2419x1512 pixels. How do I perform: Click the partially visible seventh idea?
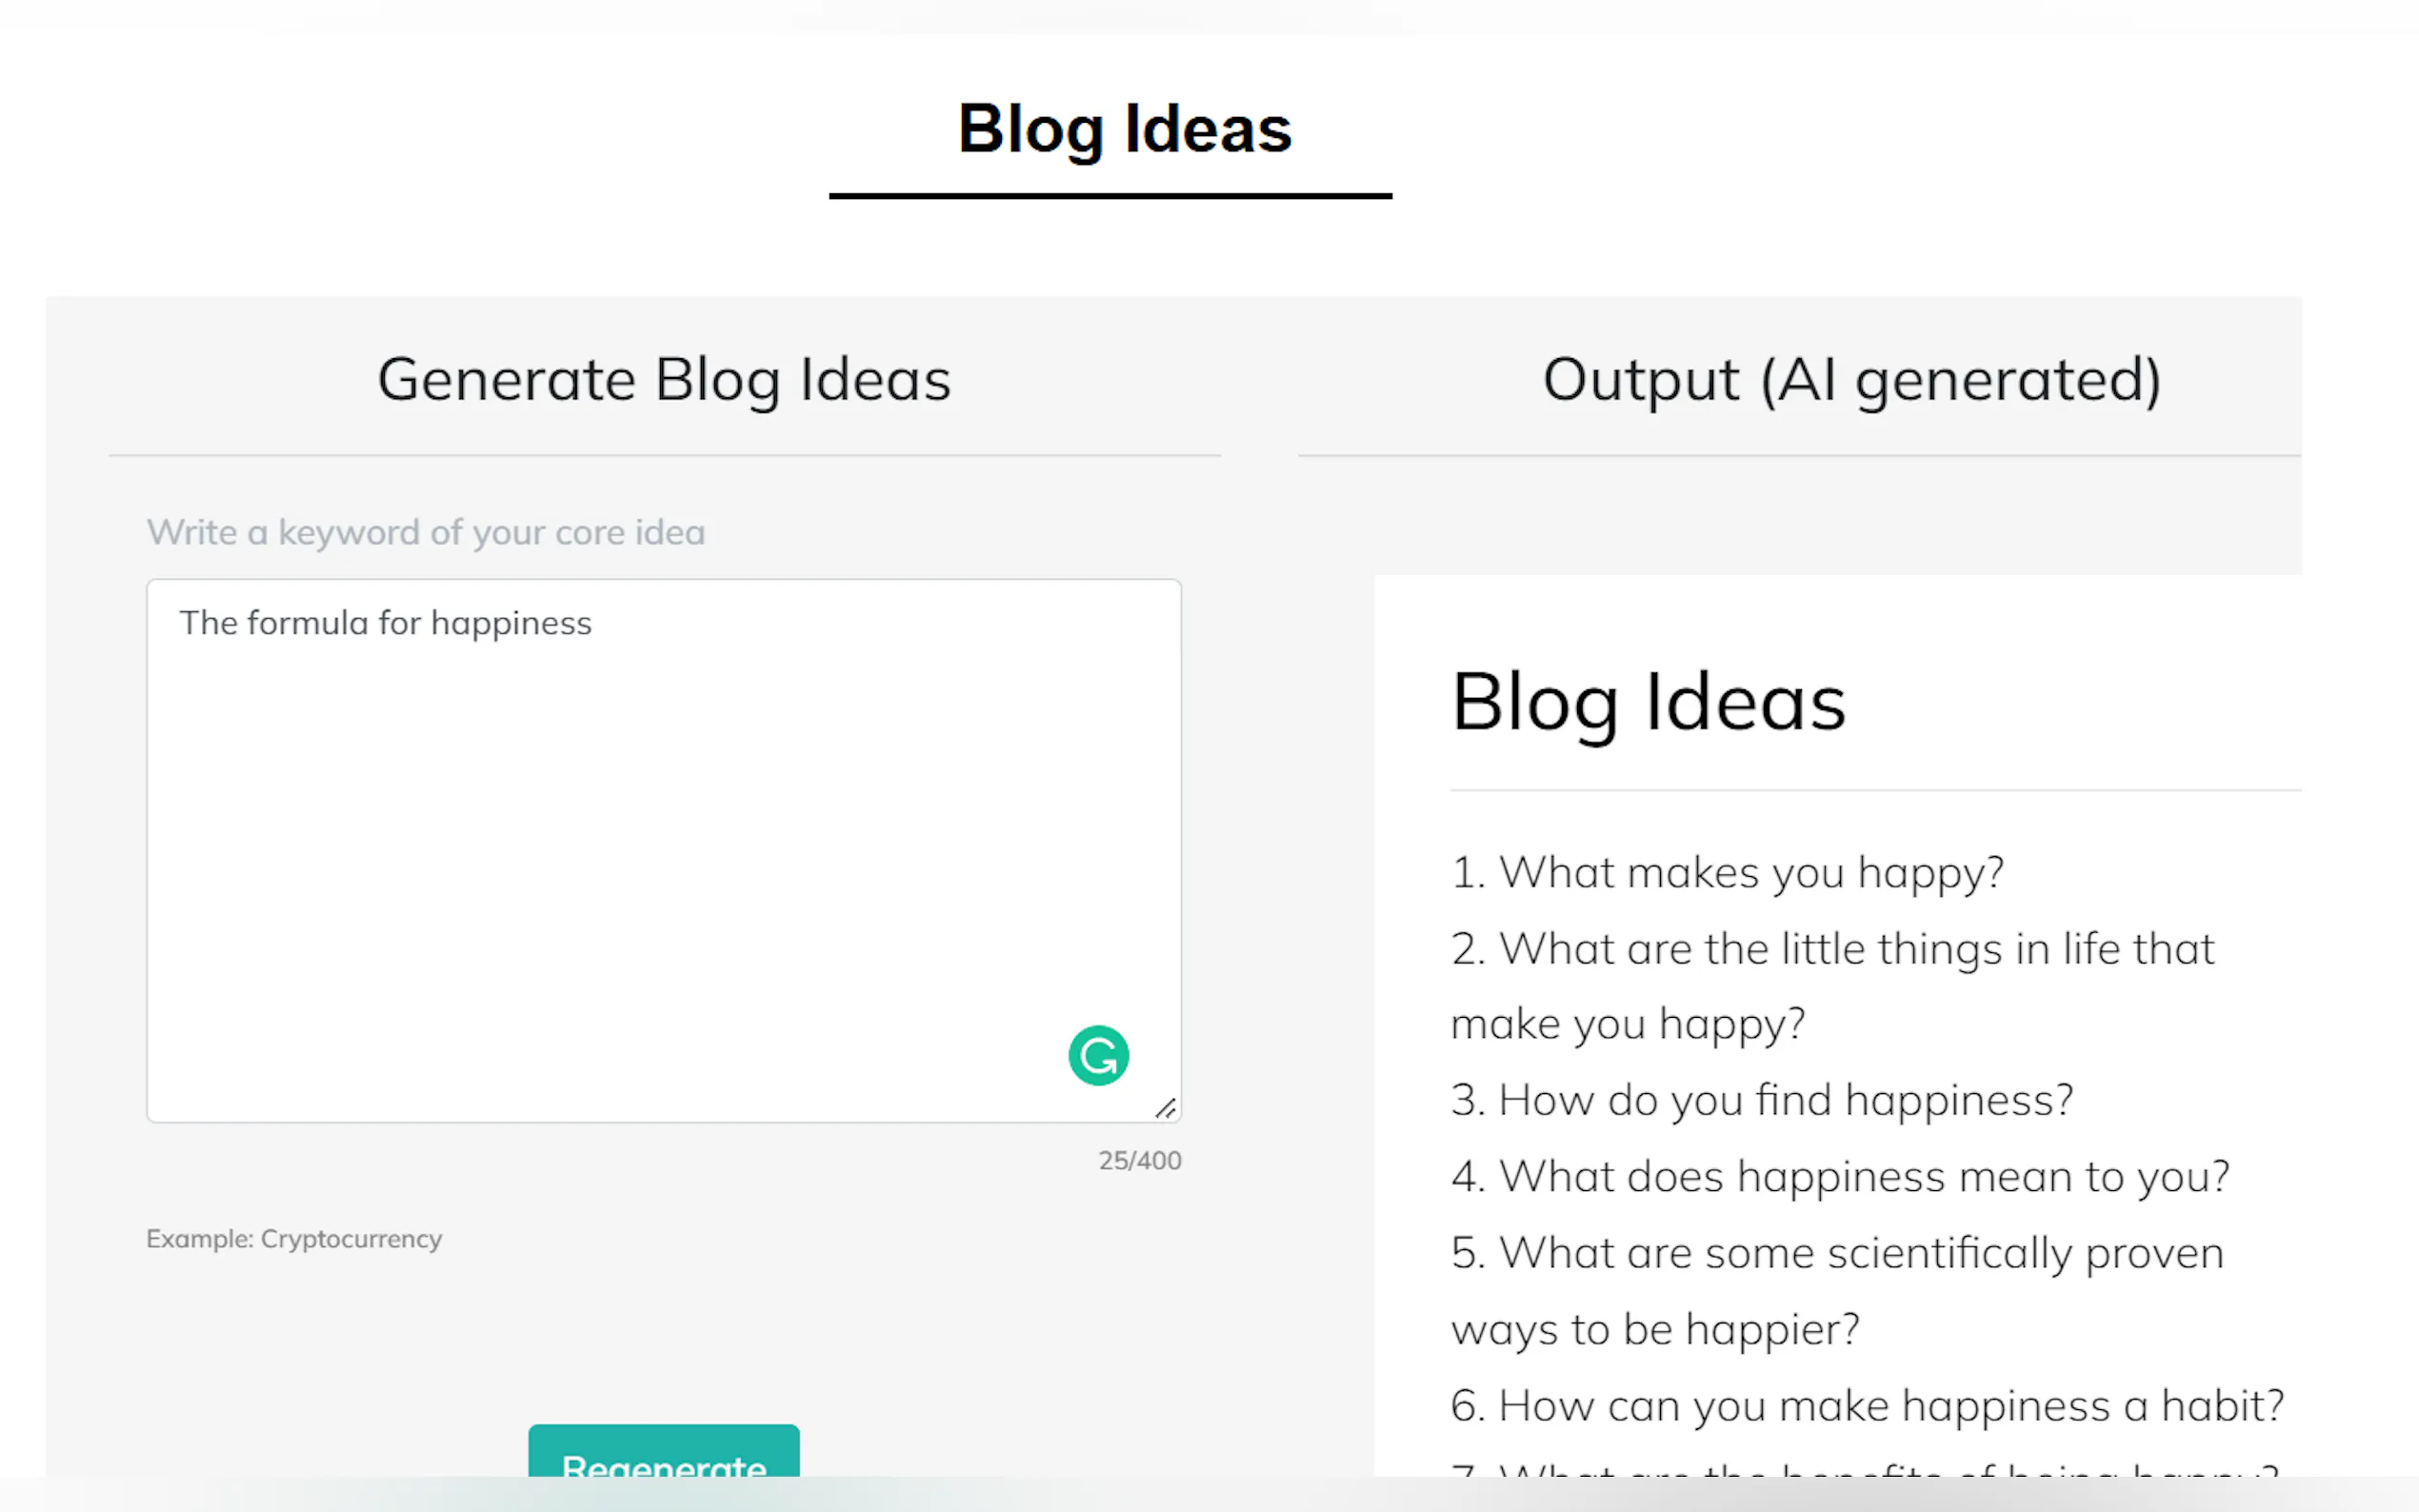coord(1864,1468)
